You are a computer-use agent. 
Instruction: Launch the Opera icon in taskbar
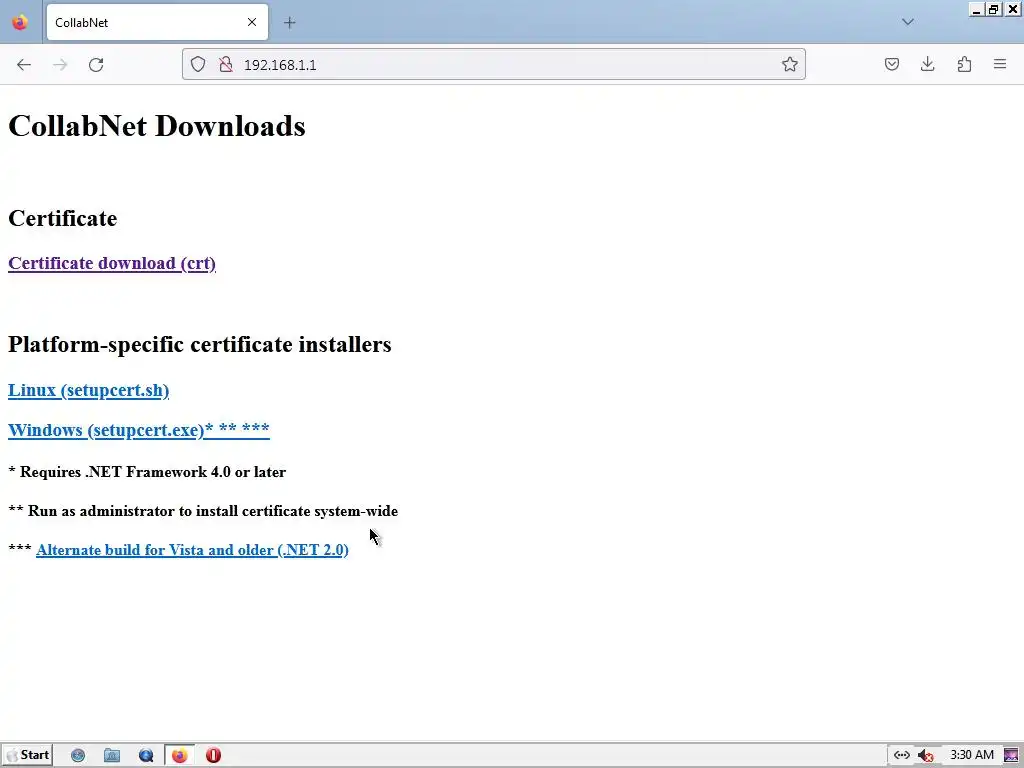(x=214, y=756)
